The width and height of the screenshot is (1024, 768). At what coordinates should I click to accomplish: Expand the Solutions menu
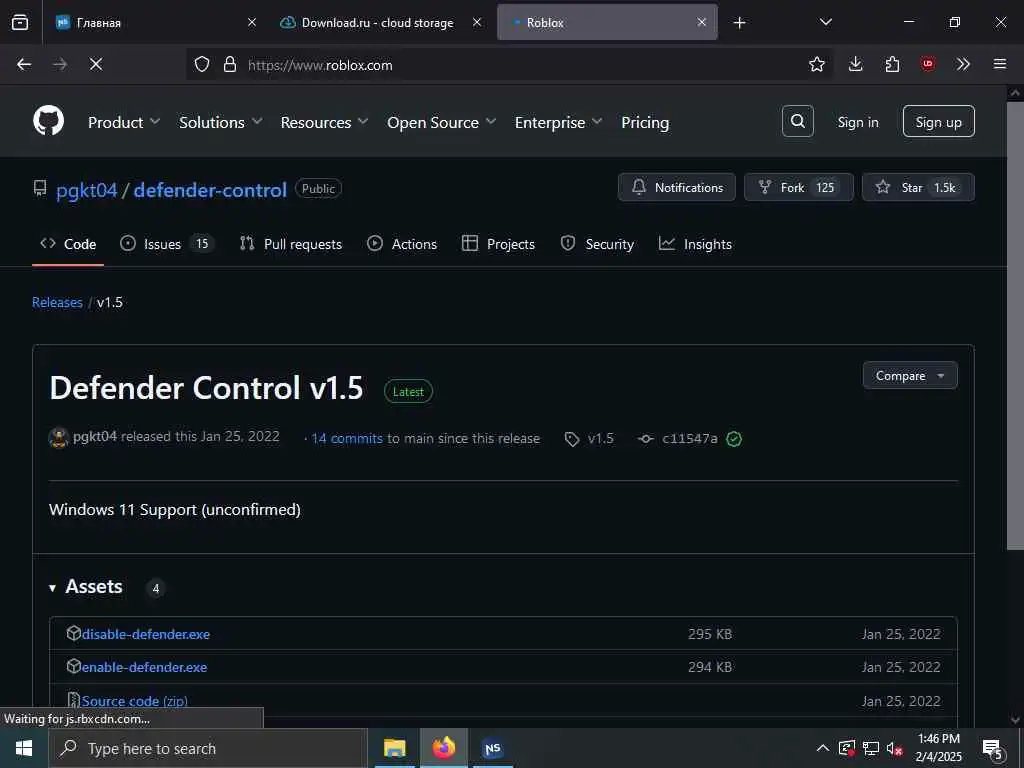point(221,122)
